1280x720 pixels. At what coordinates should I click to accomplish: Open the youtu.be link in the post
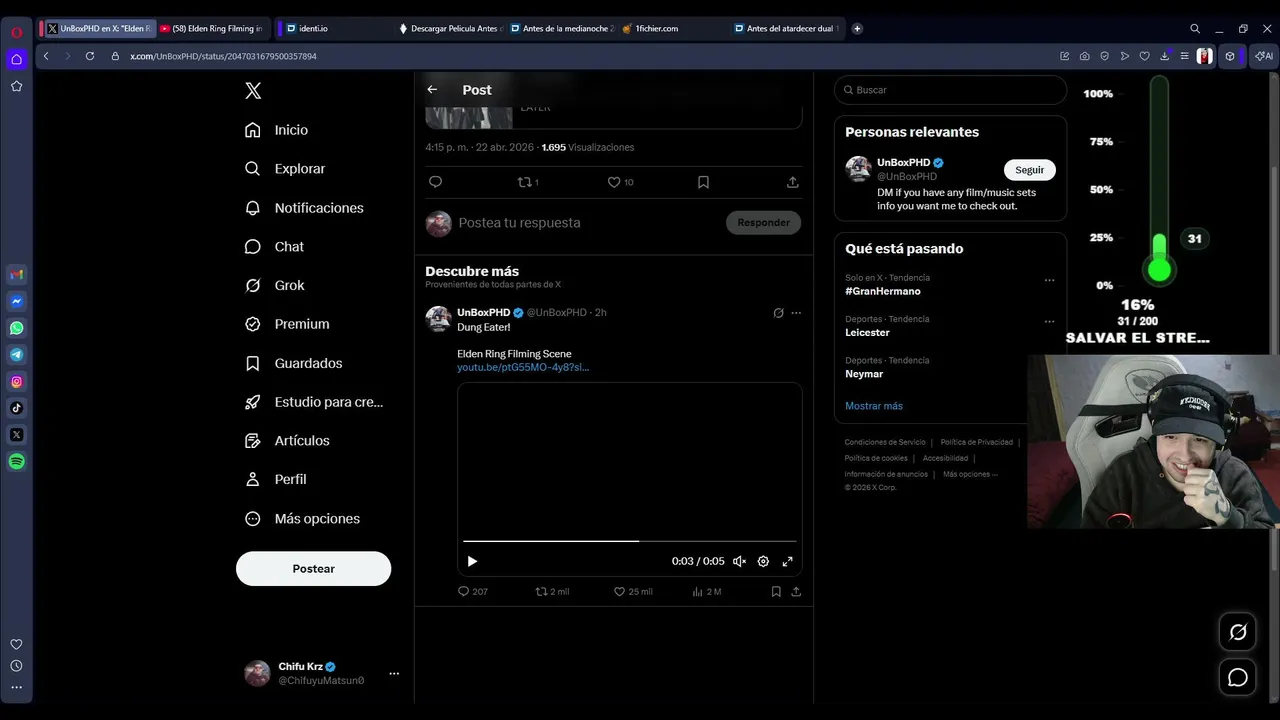tap(523, 368)
